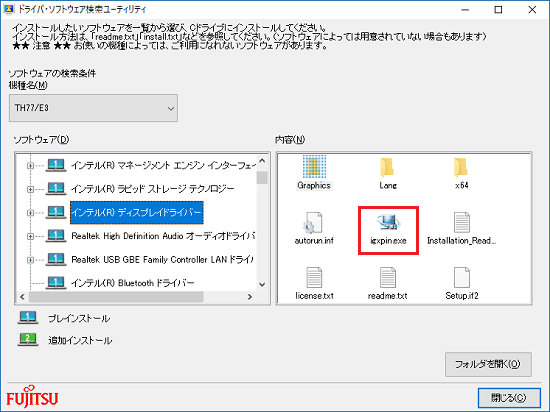Minimize the driver search utility window
This screenshot has width=550, height=412.
pos(465,10)
